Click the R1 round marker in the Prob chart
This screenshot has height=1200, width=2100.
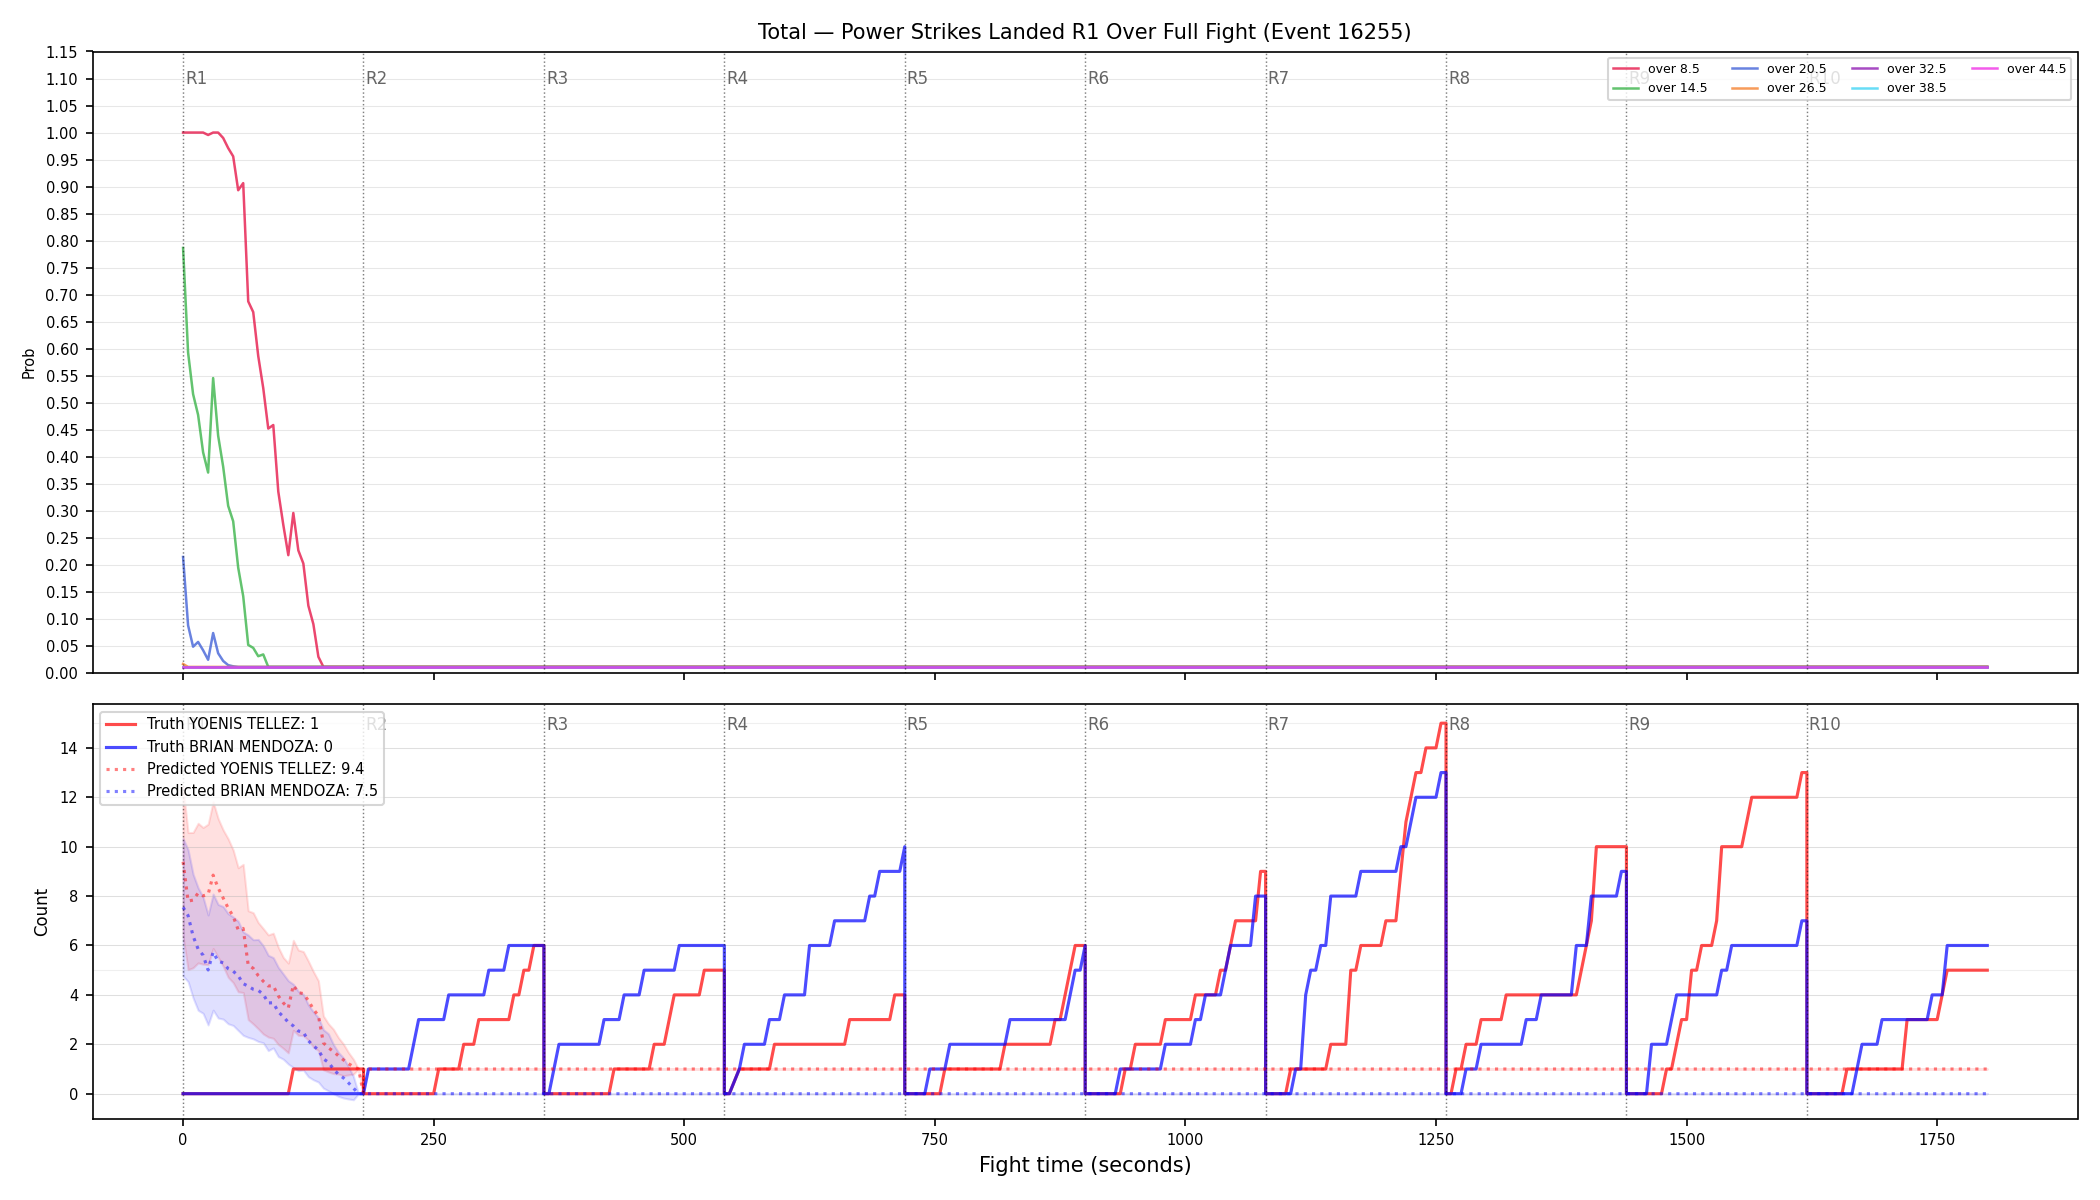(196, 78)
